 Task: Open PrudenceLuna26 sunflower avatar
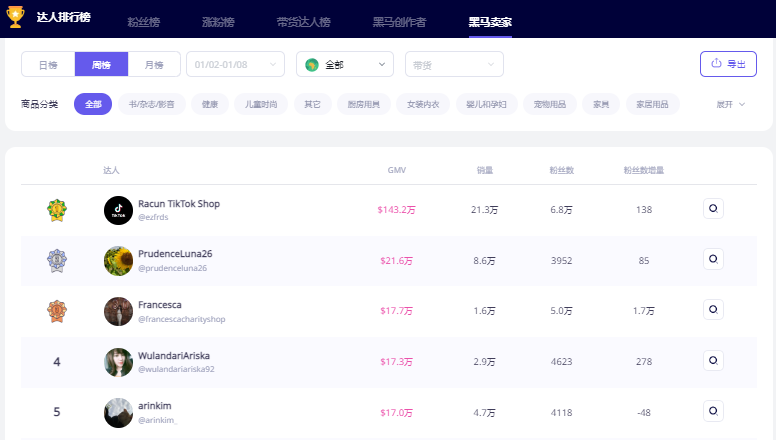tap(118, 261)
